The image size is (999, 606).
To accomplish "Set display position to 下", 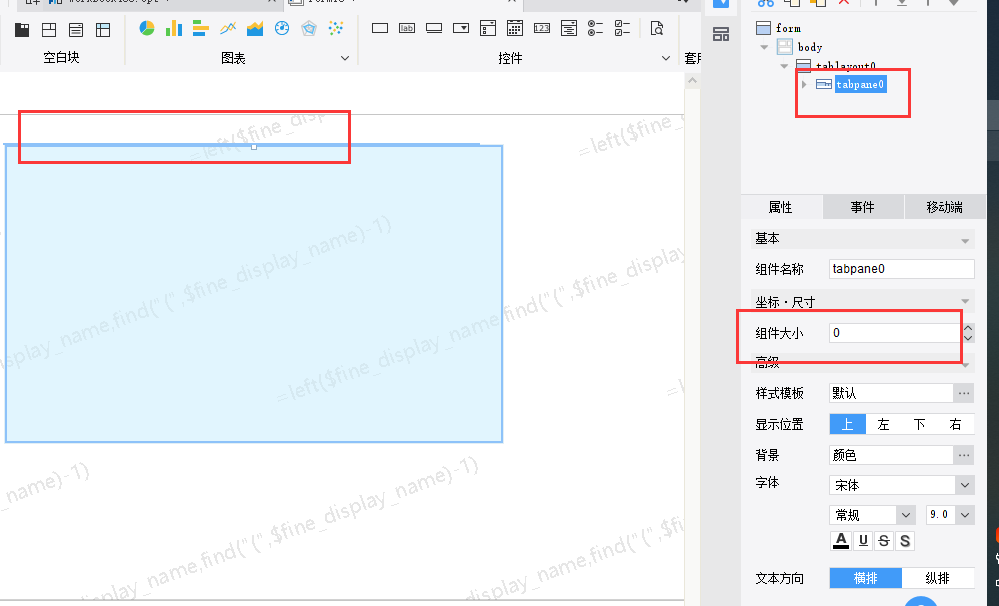I will pos(919,424).
